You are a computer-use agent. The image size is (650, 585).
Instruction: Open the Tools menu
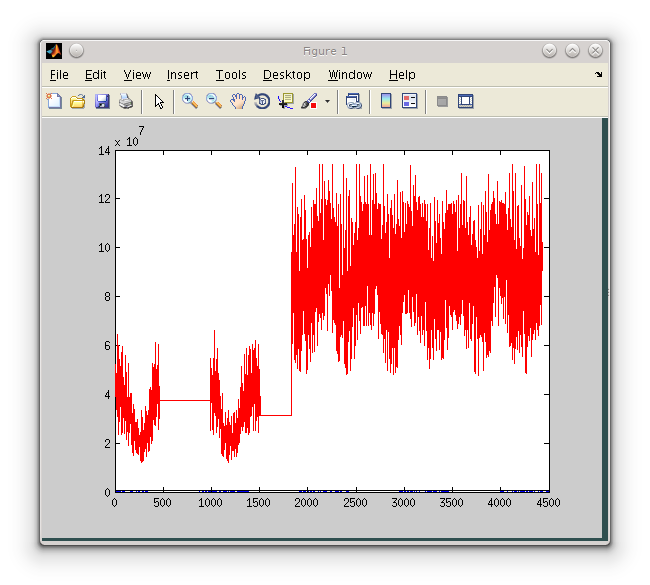[231, 75]
